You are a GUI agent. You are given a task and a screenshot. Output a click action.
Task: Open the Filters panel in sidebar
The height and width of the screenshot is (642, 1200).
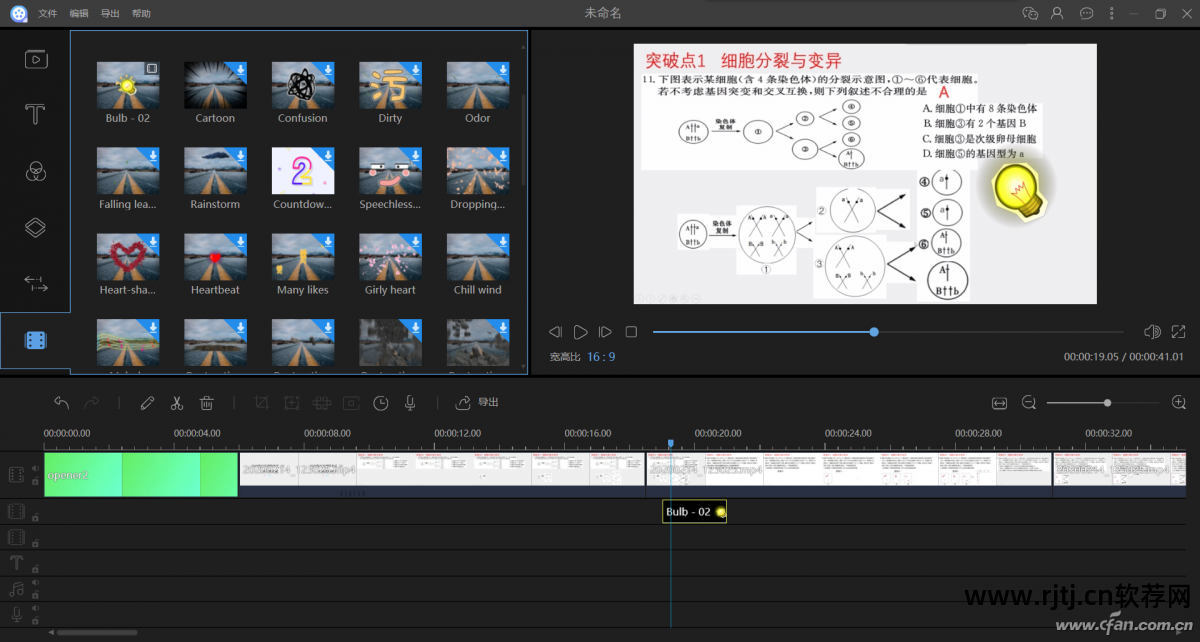coord(36,171)
